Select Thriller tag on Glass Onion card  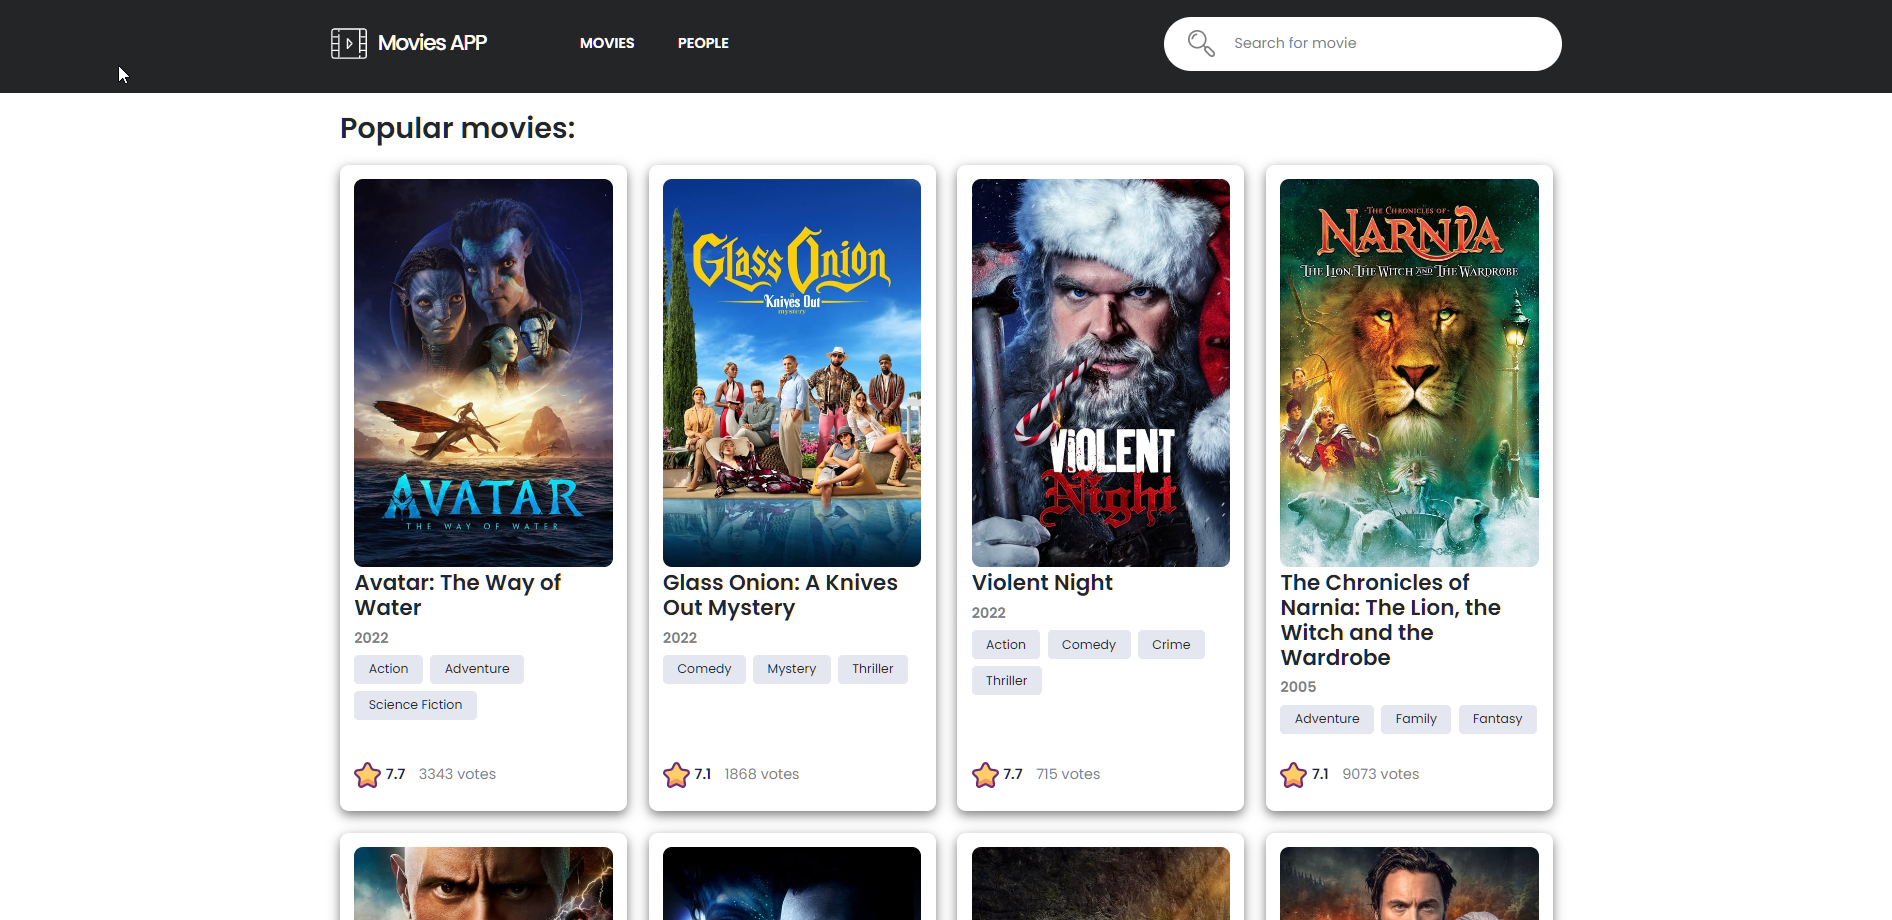(873, 669)
